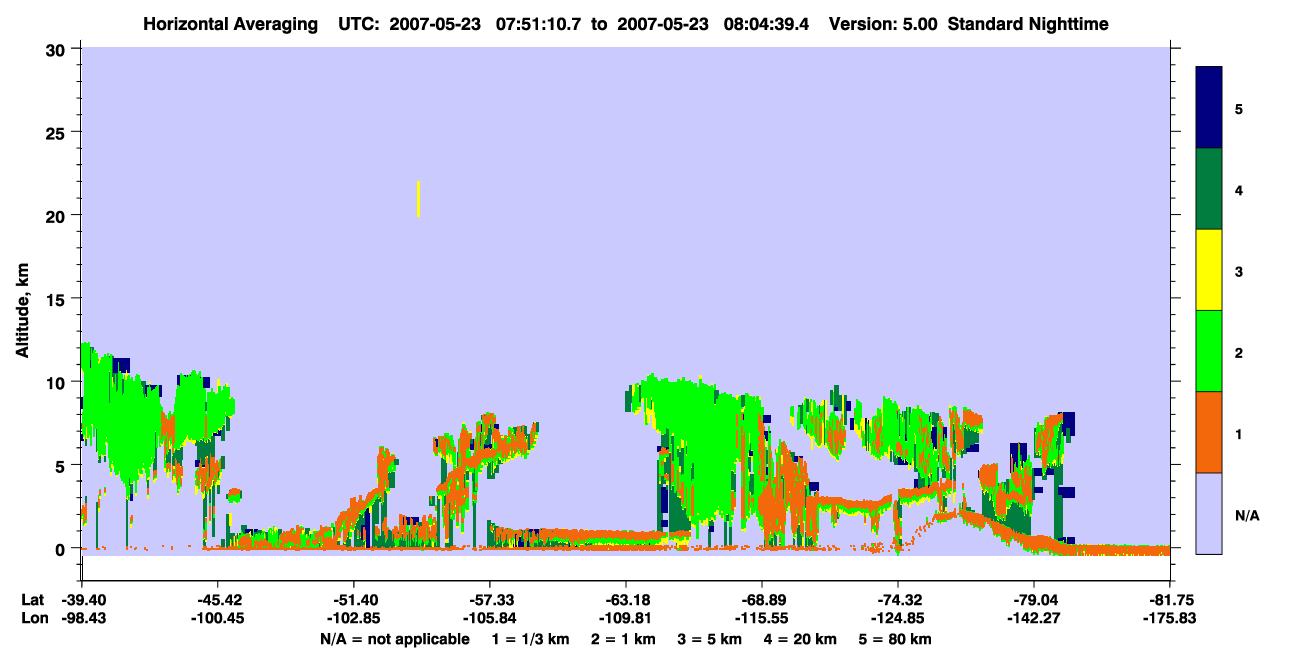Click the longitude value -115.55
The width and height of the screenshot is (1300, 667).
tap(762, 618)
